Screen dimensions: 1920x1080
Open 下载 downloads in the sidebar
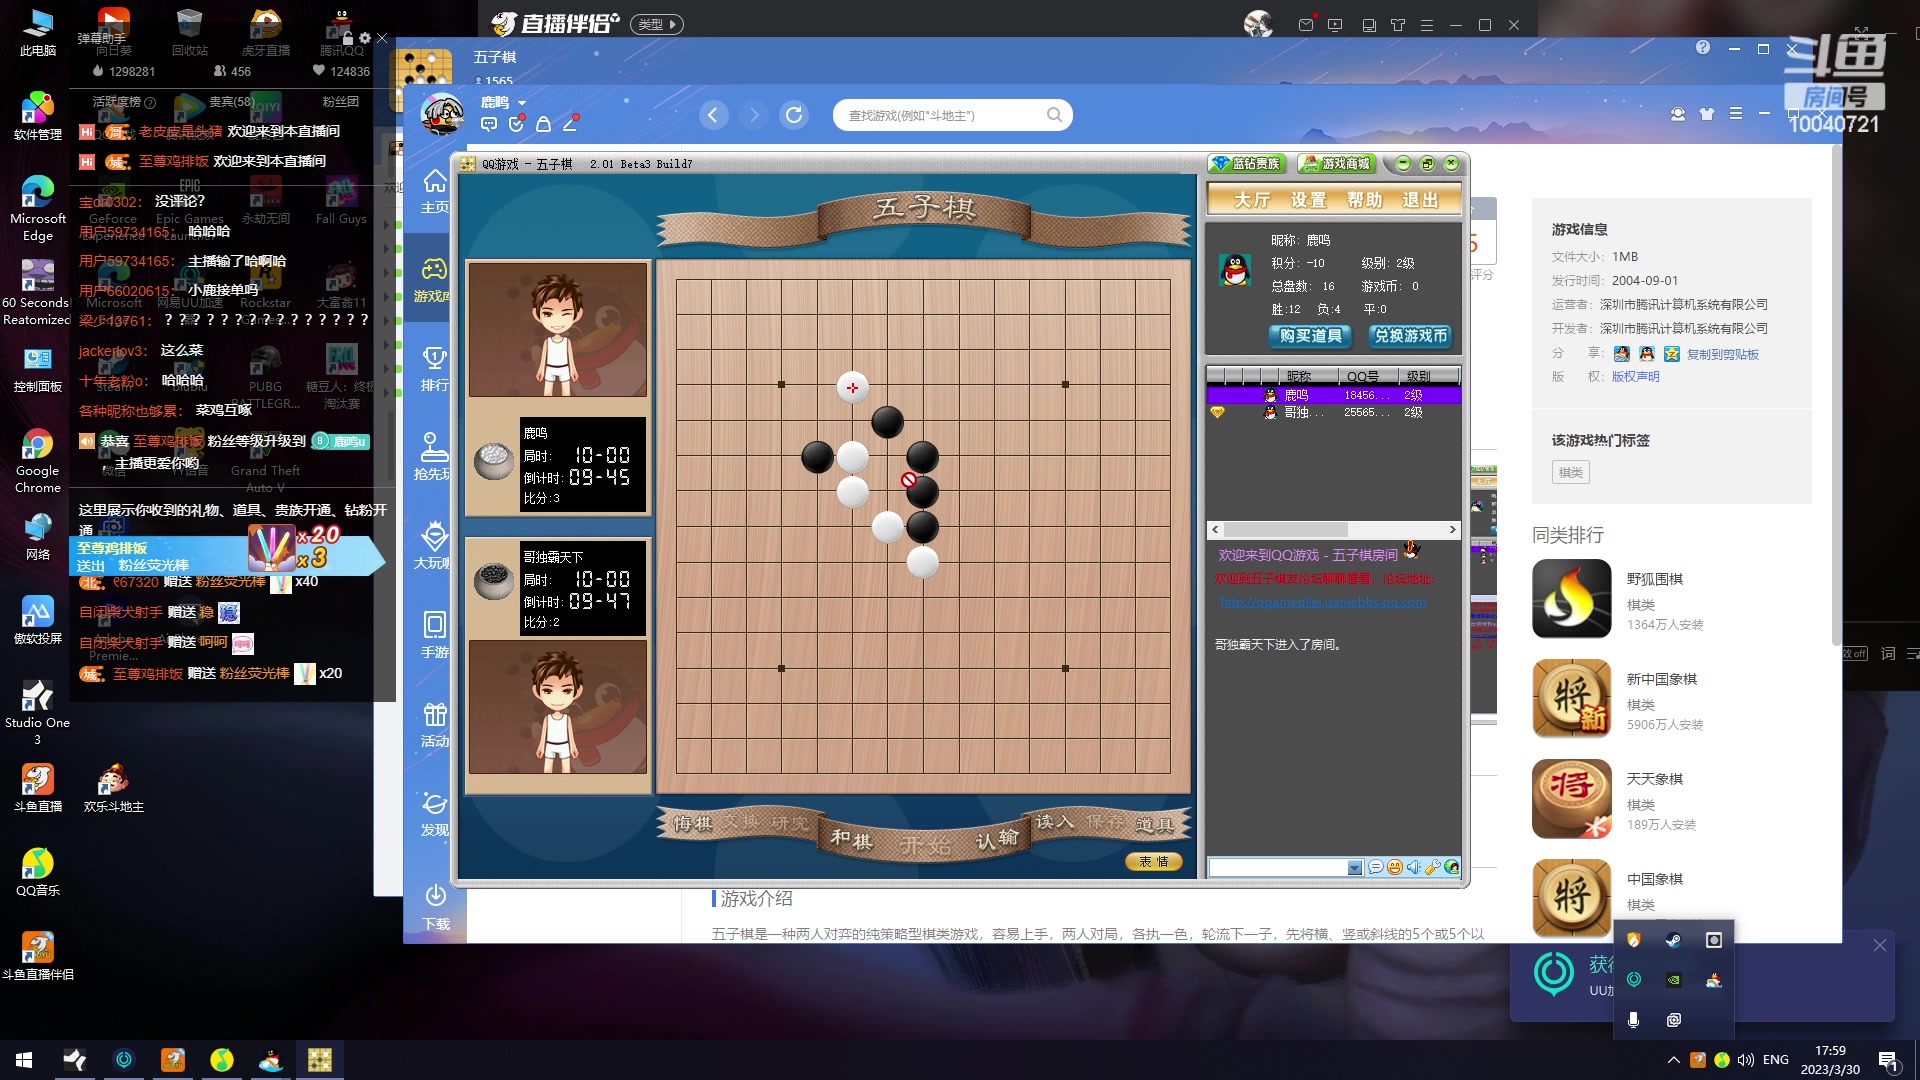pyautogui.click(x=434, y=907)
